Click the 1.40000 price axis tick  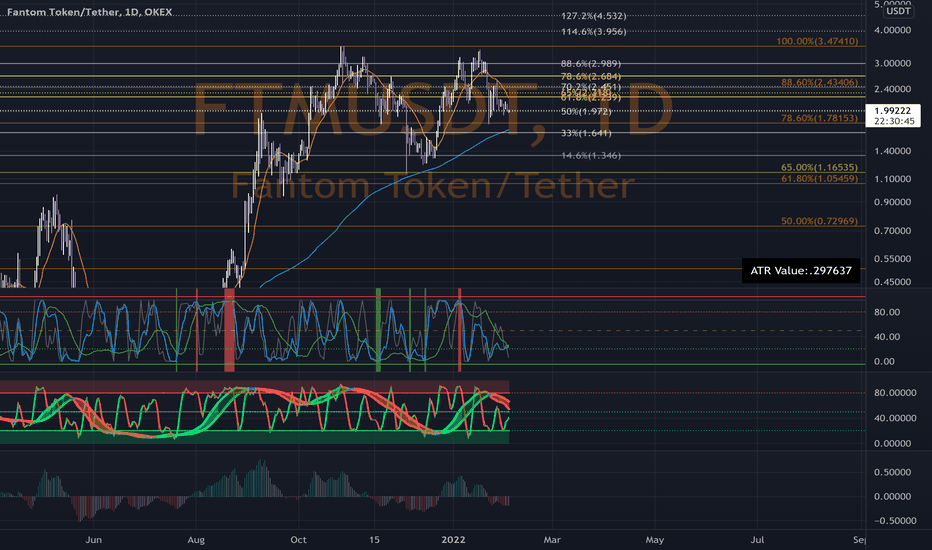pyautogui.click(x=892, y=151)
